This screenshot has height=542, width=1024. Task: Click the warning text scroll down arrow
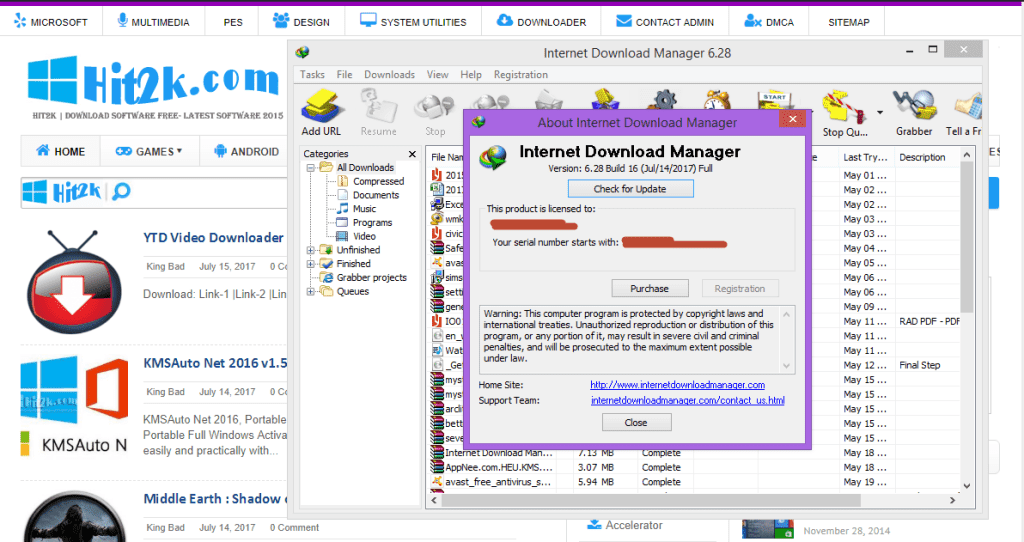tap(786, 366)
